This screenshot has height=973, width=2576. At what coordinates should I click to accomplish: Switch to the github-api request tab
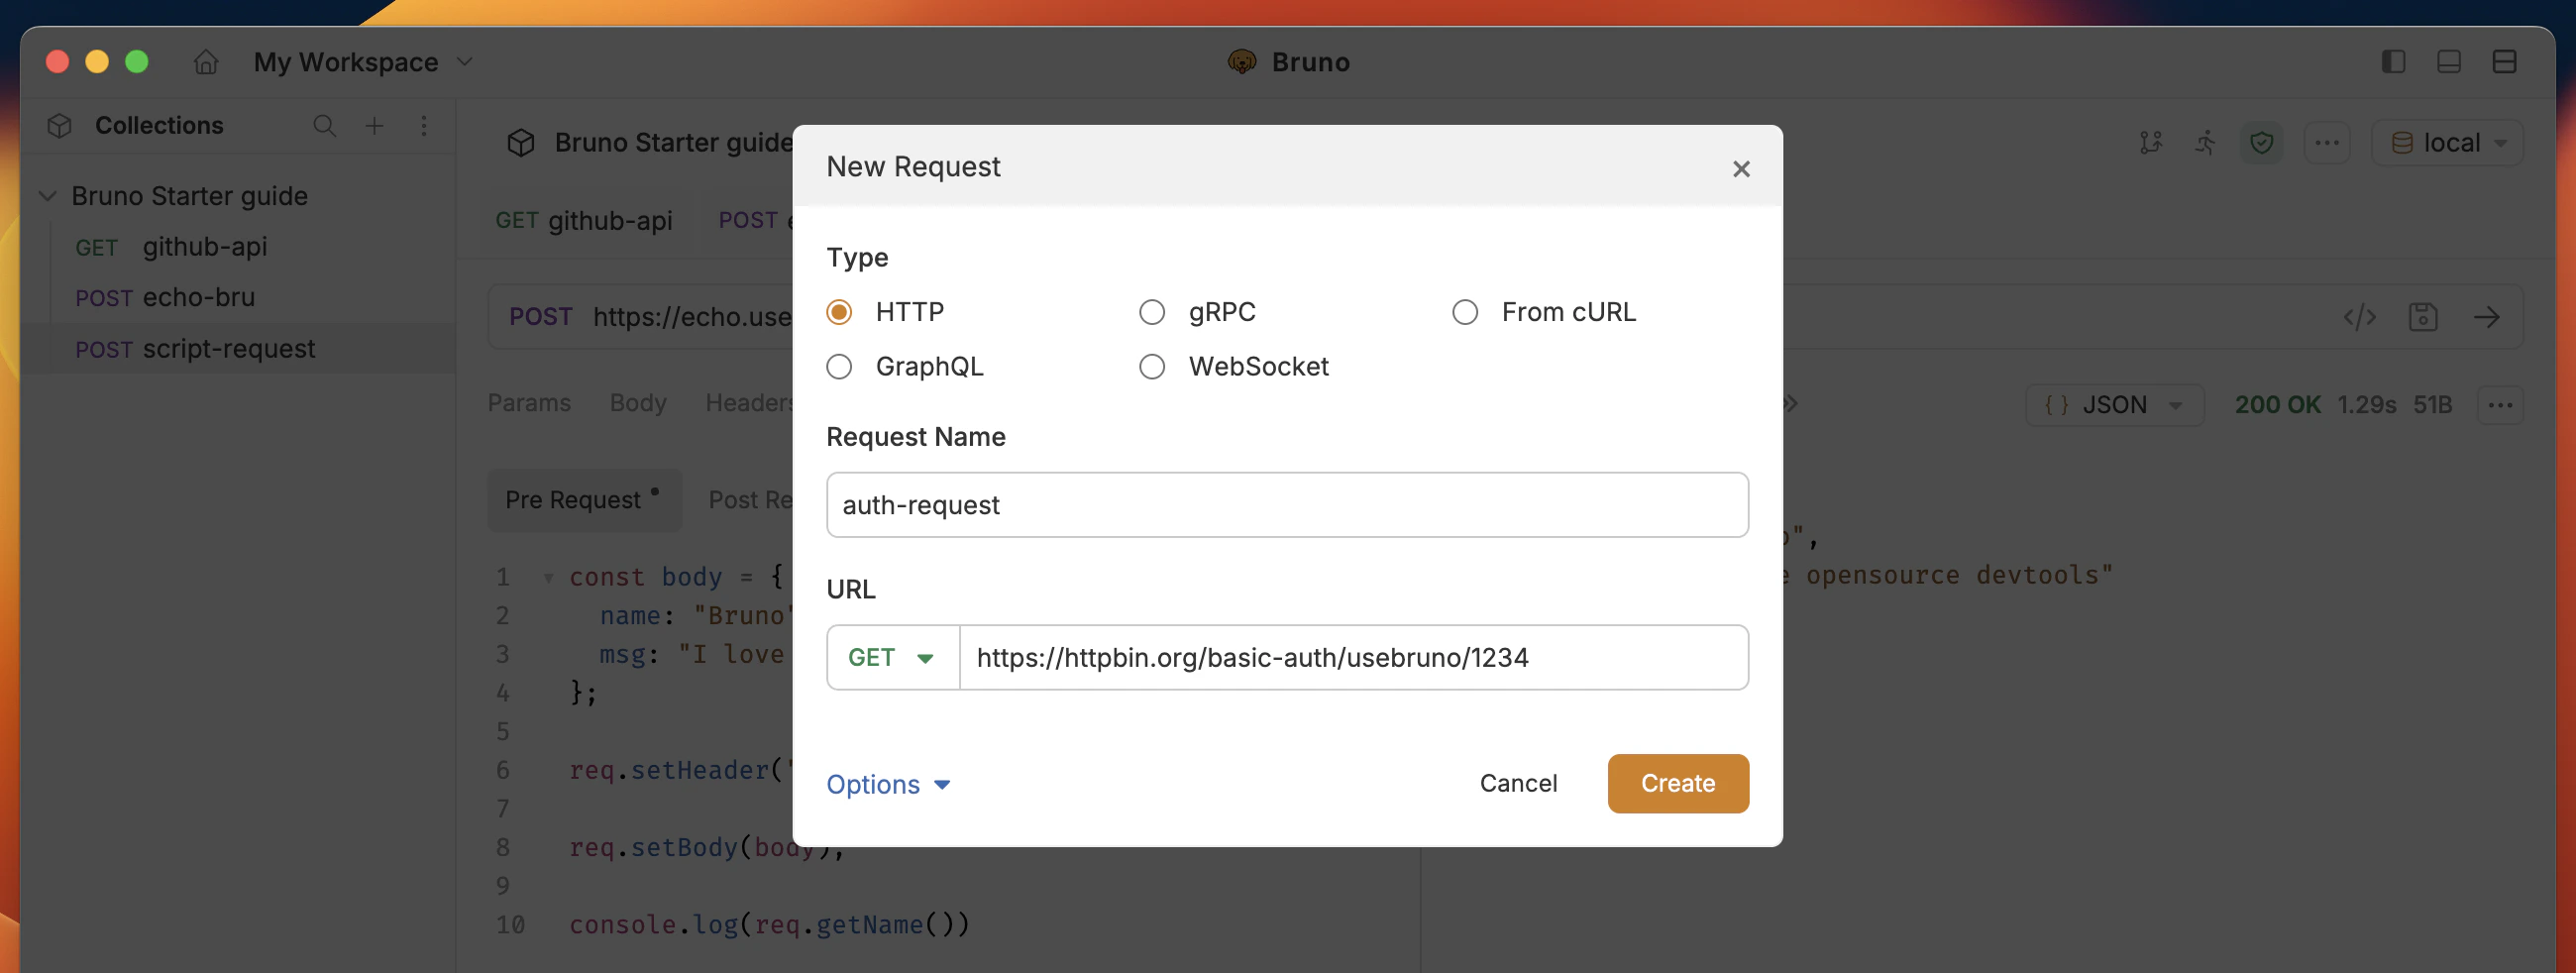[584, 220]
